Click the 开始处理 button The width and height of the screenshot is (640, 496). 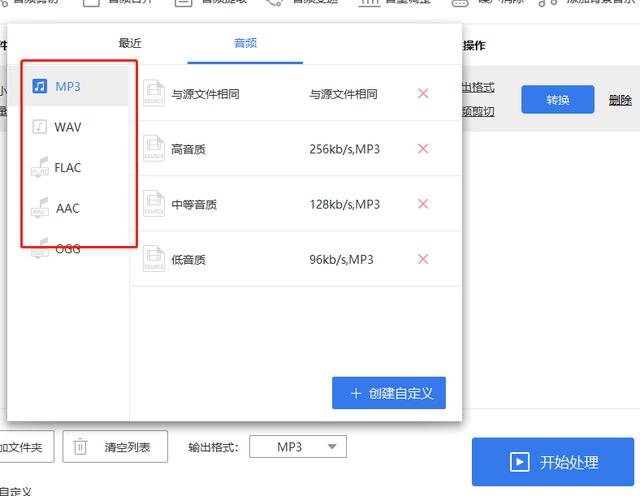coord(553,462)
